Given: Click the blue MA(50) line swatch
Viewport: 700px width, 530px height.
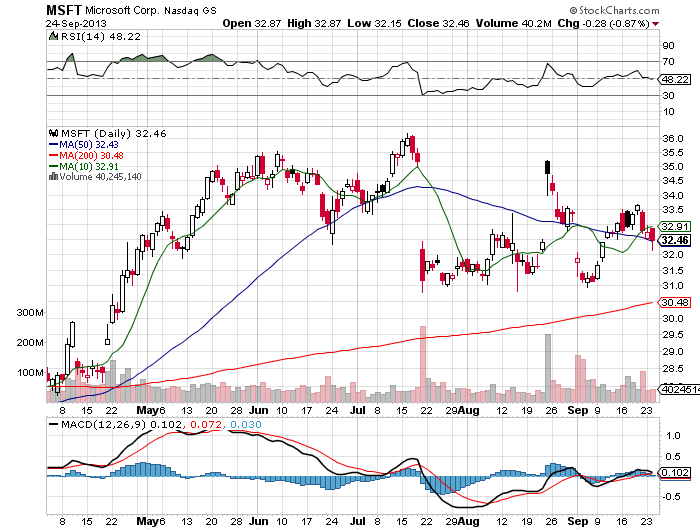Looking at the screenshot, I should [x=53, y=145].
